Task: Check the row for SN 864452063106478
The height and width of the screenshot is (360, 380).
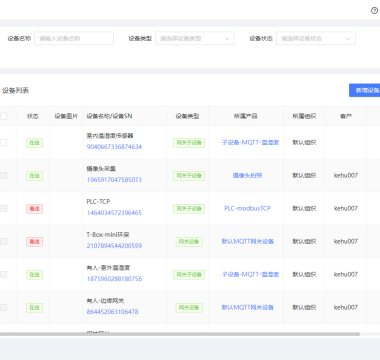Action: [3, 307]
